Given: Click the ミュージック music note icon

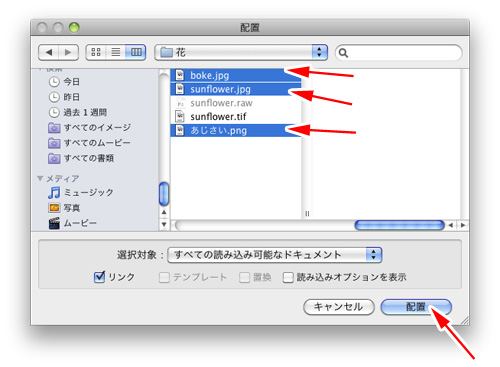Looking at the screenshot, I should point(54,192).
